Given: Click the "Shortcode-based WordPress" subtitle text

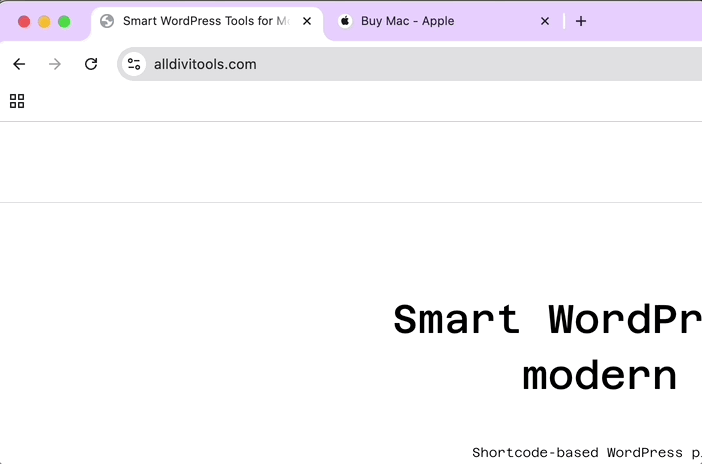Looking at the screenshot, I should 585,452.
